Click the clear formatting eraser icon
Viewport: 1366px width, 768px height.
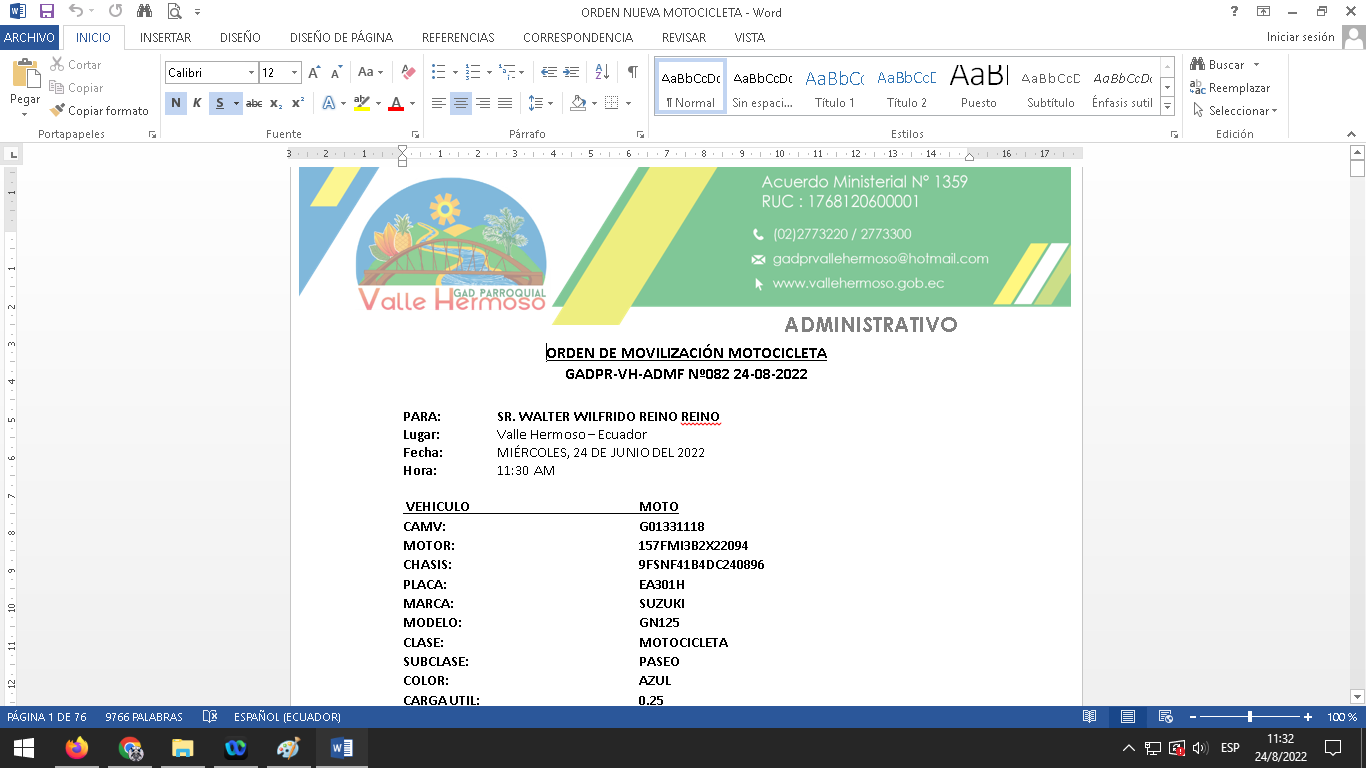[408, 72]
